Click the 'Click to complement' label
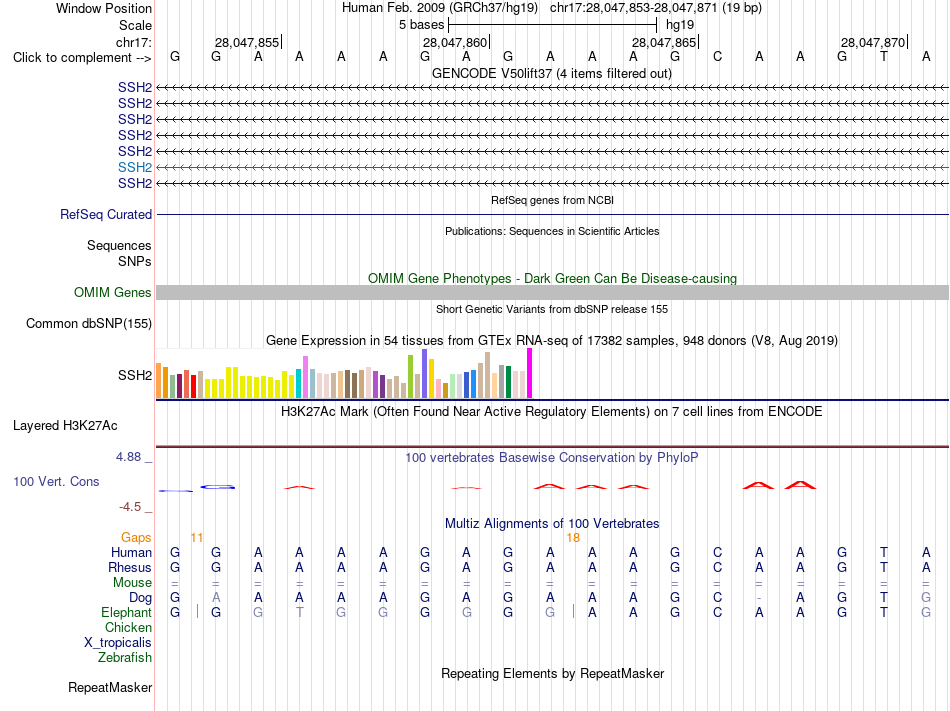Image resolution: width=950 pixels, height=711 pixels. pos(82,58)
